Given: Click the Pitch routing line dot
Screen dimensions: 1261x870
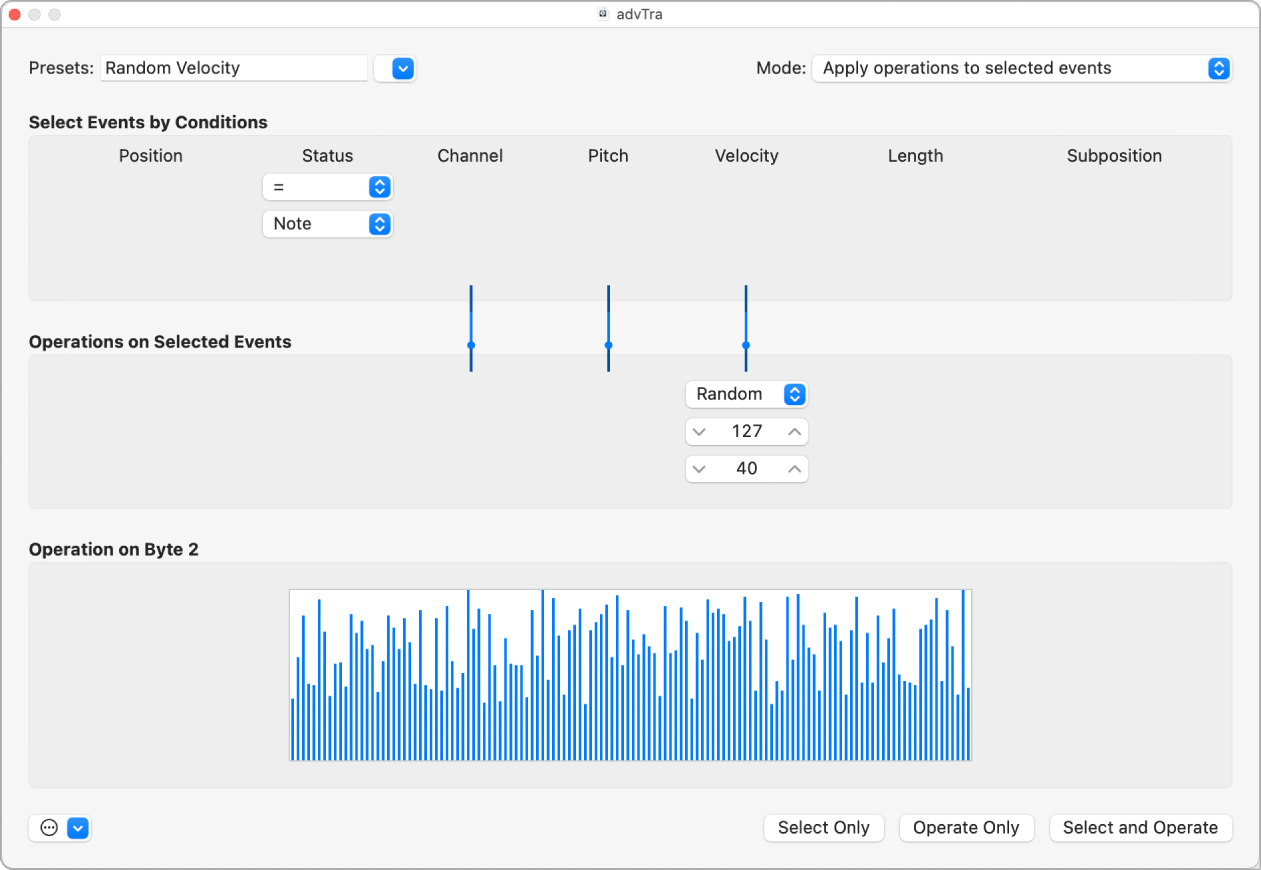Looking at the screenshot, I should (x=608, y=345).
